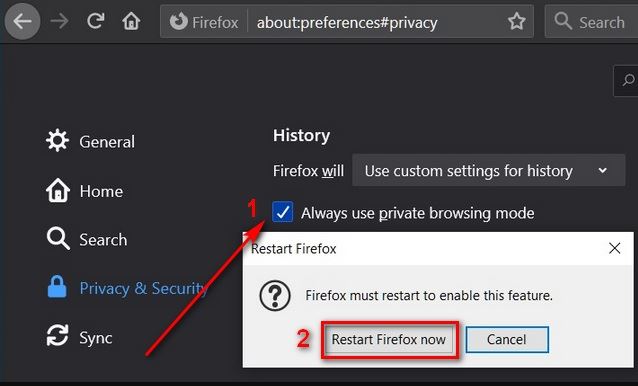The height and width of the screenshot is (386, 638).
Task: Open Privacy & Security category
Action: (128, 288)
